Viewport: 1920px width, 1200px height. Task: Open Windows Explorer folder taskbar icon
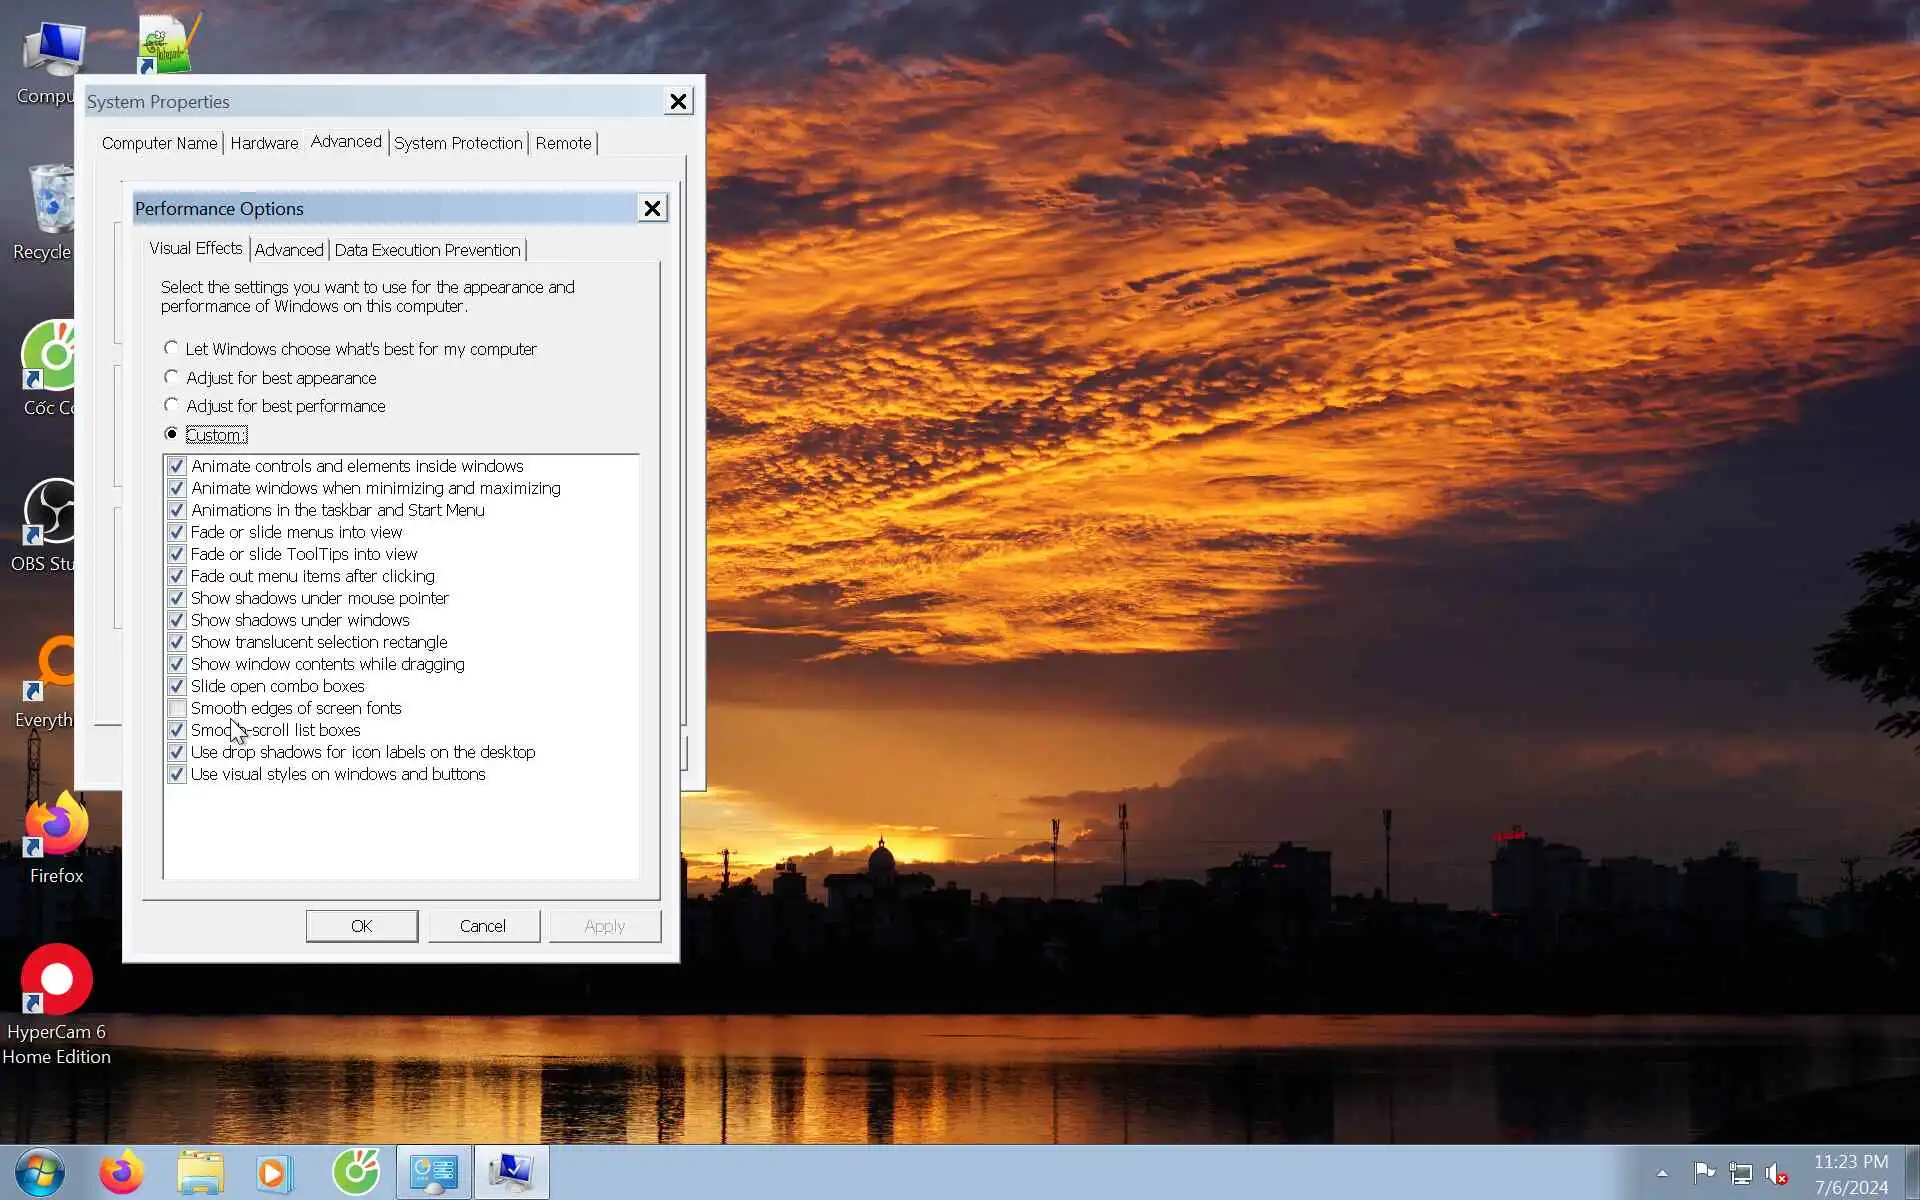coord(200,1172)
